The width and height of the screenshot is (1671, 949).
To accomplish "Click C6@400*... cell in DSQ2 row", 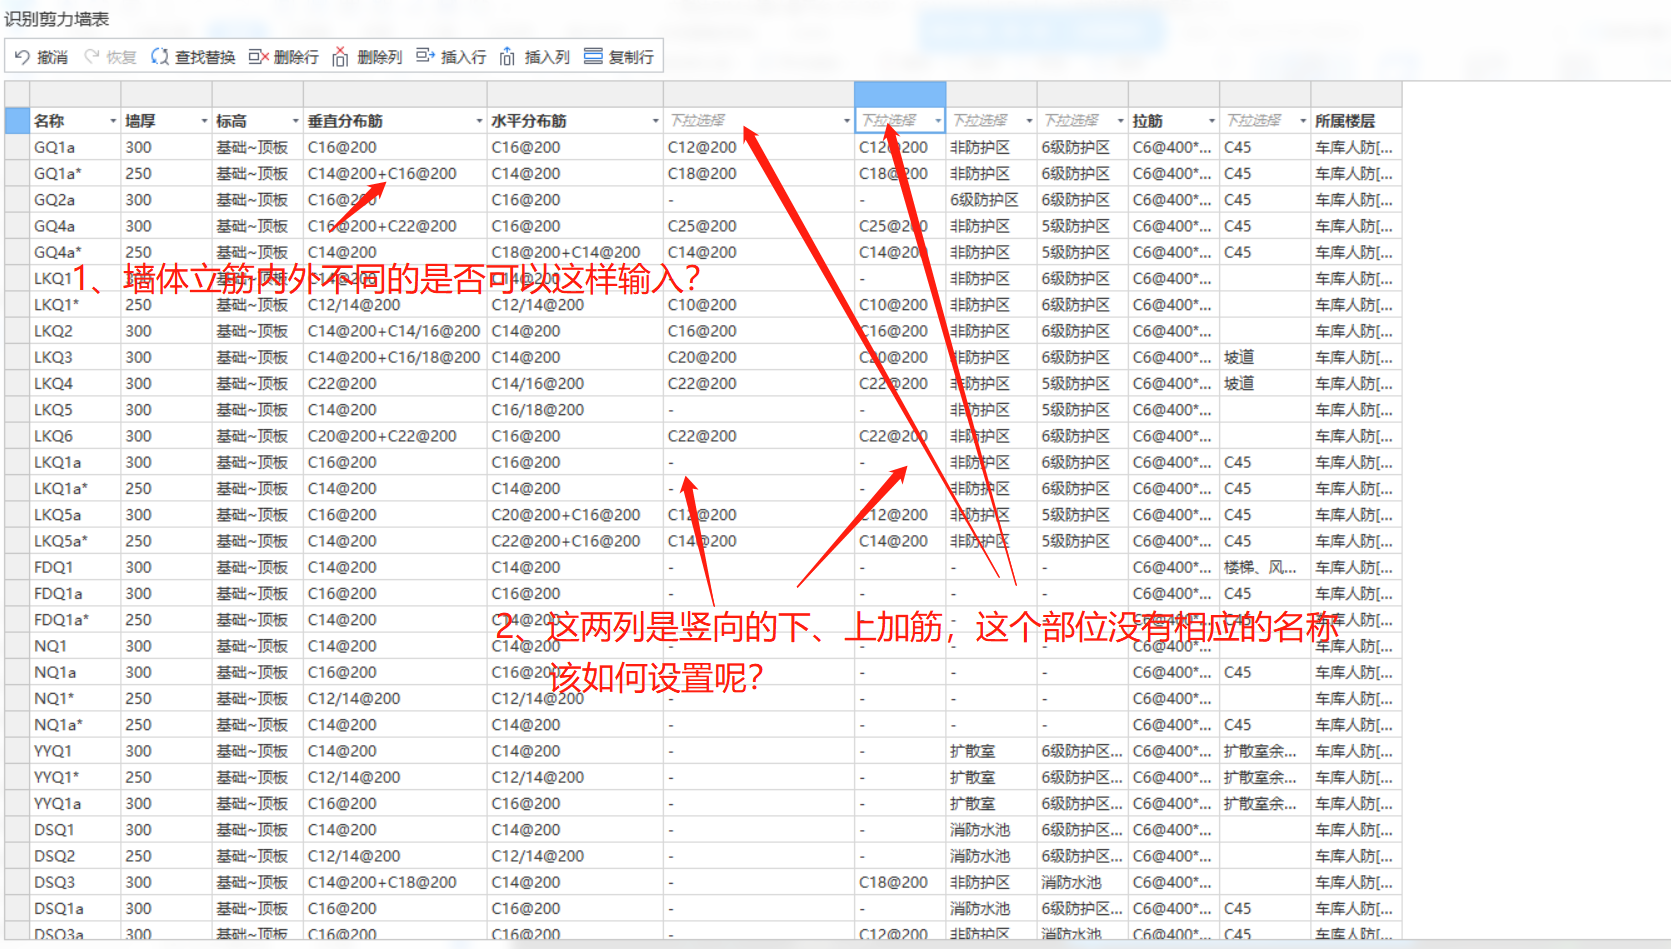I will [1174, 856].
